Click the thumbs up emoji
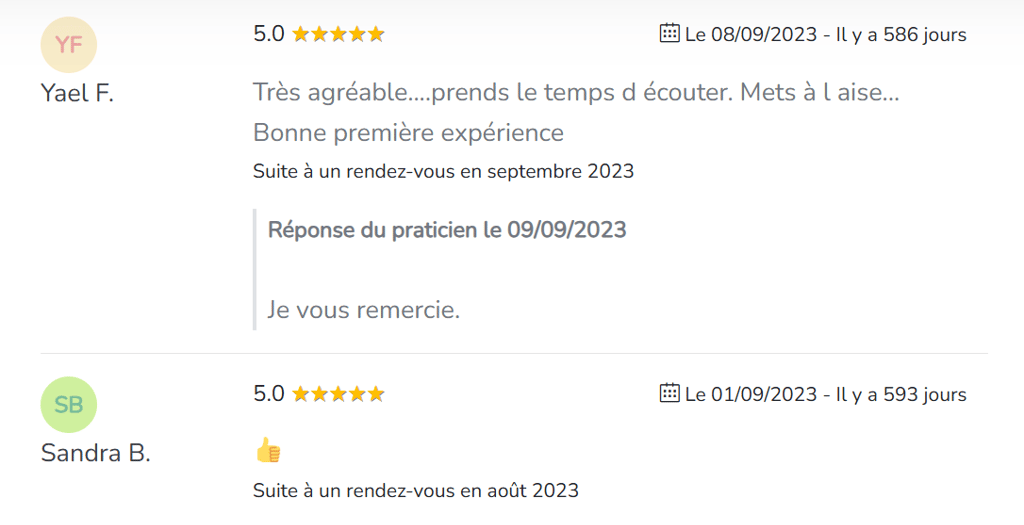The width and height of the screenshot is (1024, 525). point(267,450)
